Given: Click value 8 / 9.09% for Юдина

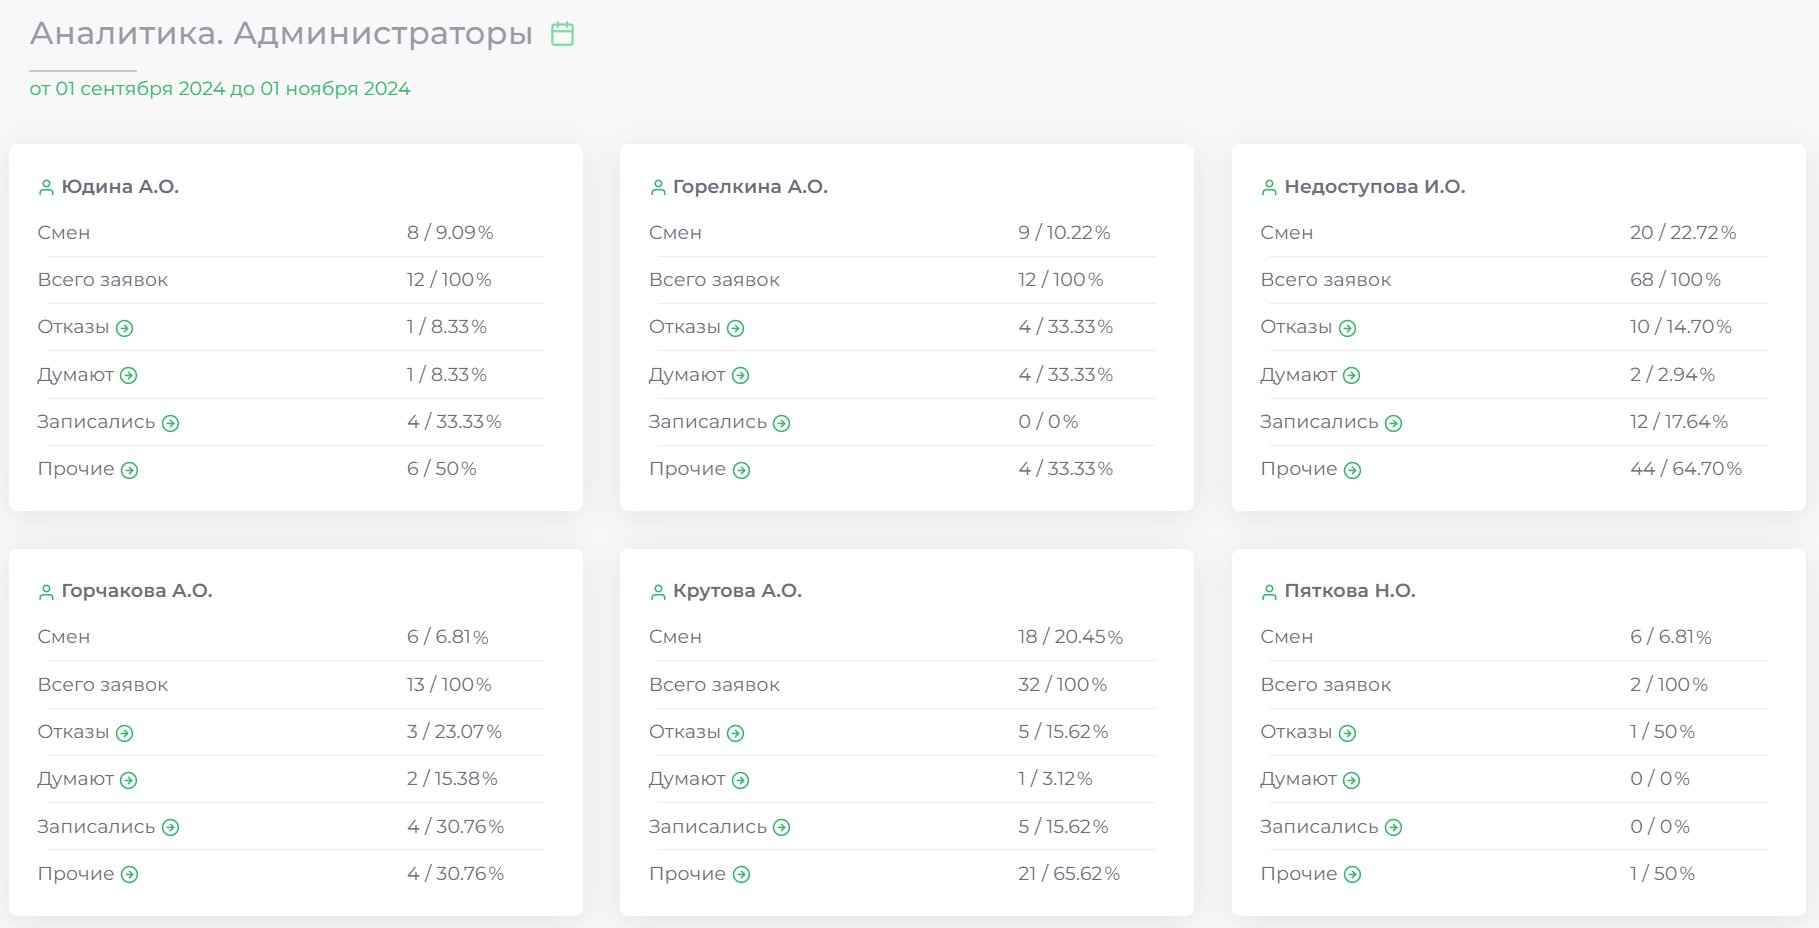Looking at the screenshot, I should 450,233.
